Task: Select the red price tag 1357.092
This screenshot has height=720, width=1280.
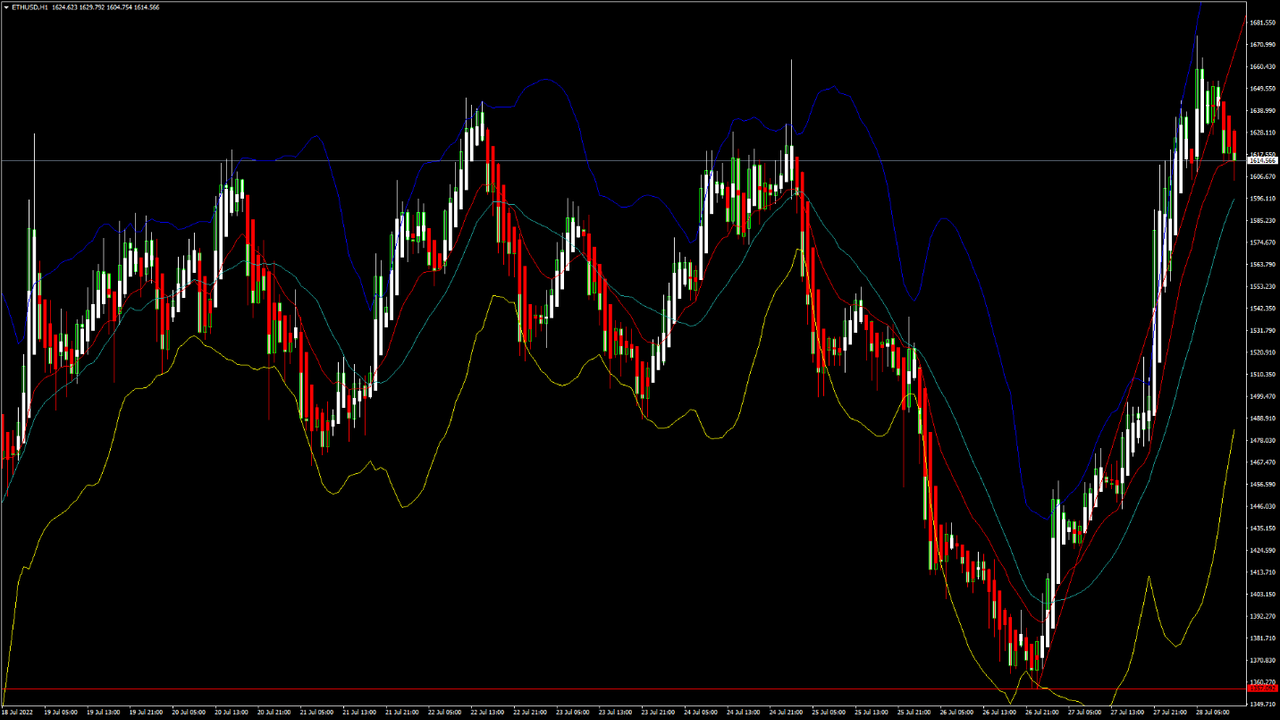Action: (x=1262, y=689)
